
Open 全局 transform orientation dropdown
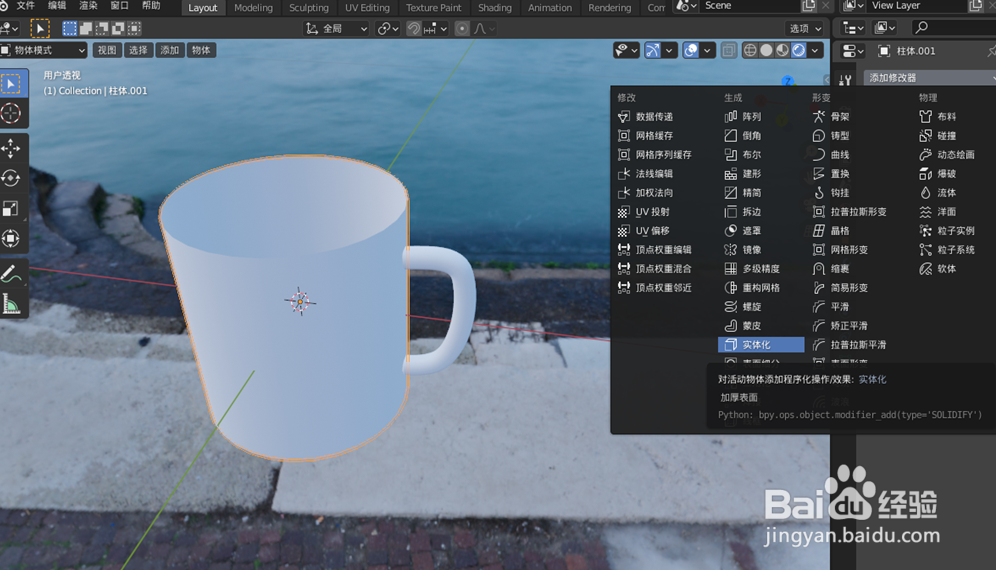click(x=337, y=29)
